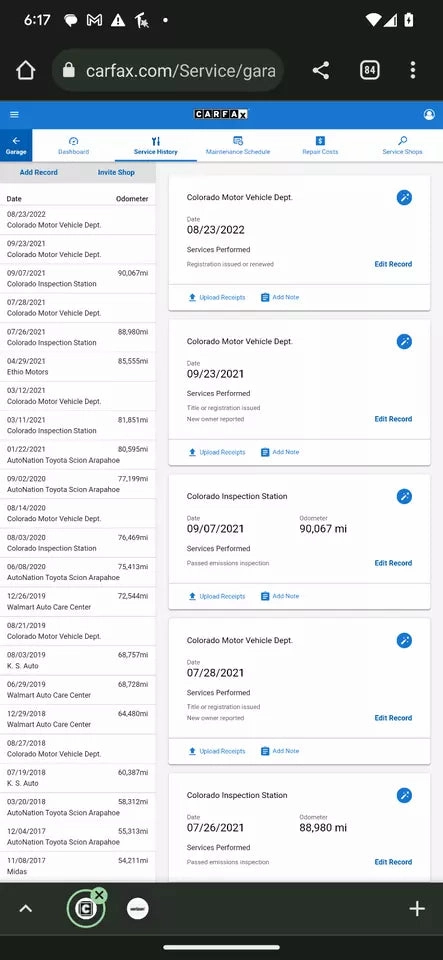Select the 04/29/2021 Ethio Motors list entry
This screenshot has height=960, width=443.
pyautogui.click(x=77, y=367)
